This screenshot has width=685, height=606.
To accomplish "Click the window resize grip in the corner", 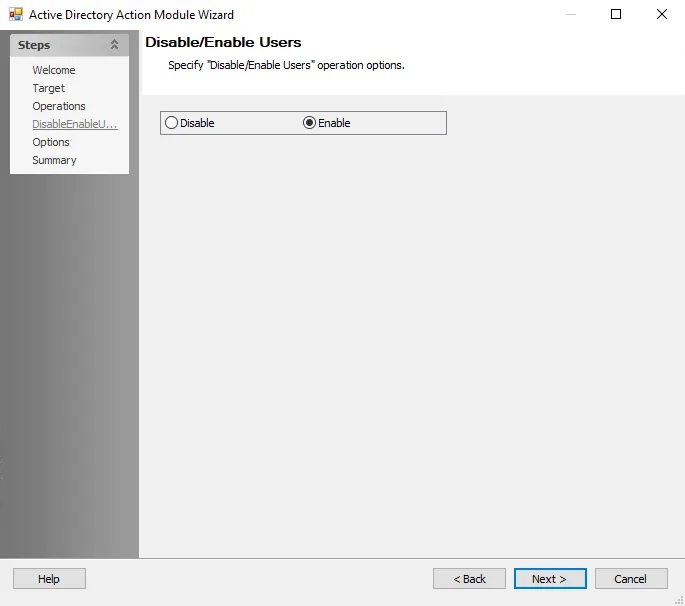I will (679, 600).
